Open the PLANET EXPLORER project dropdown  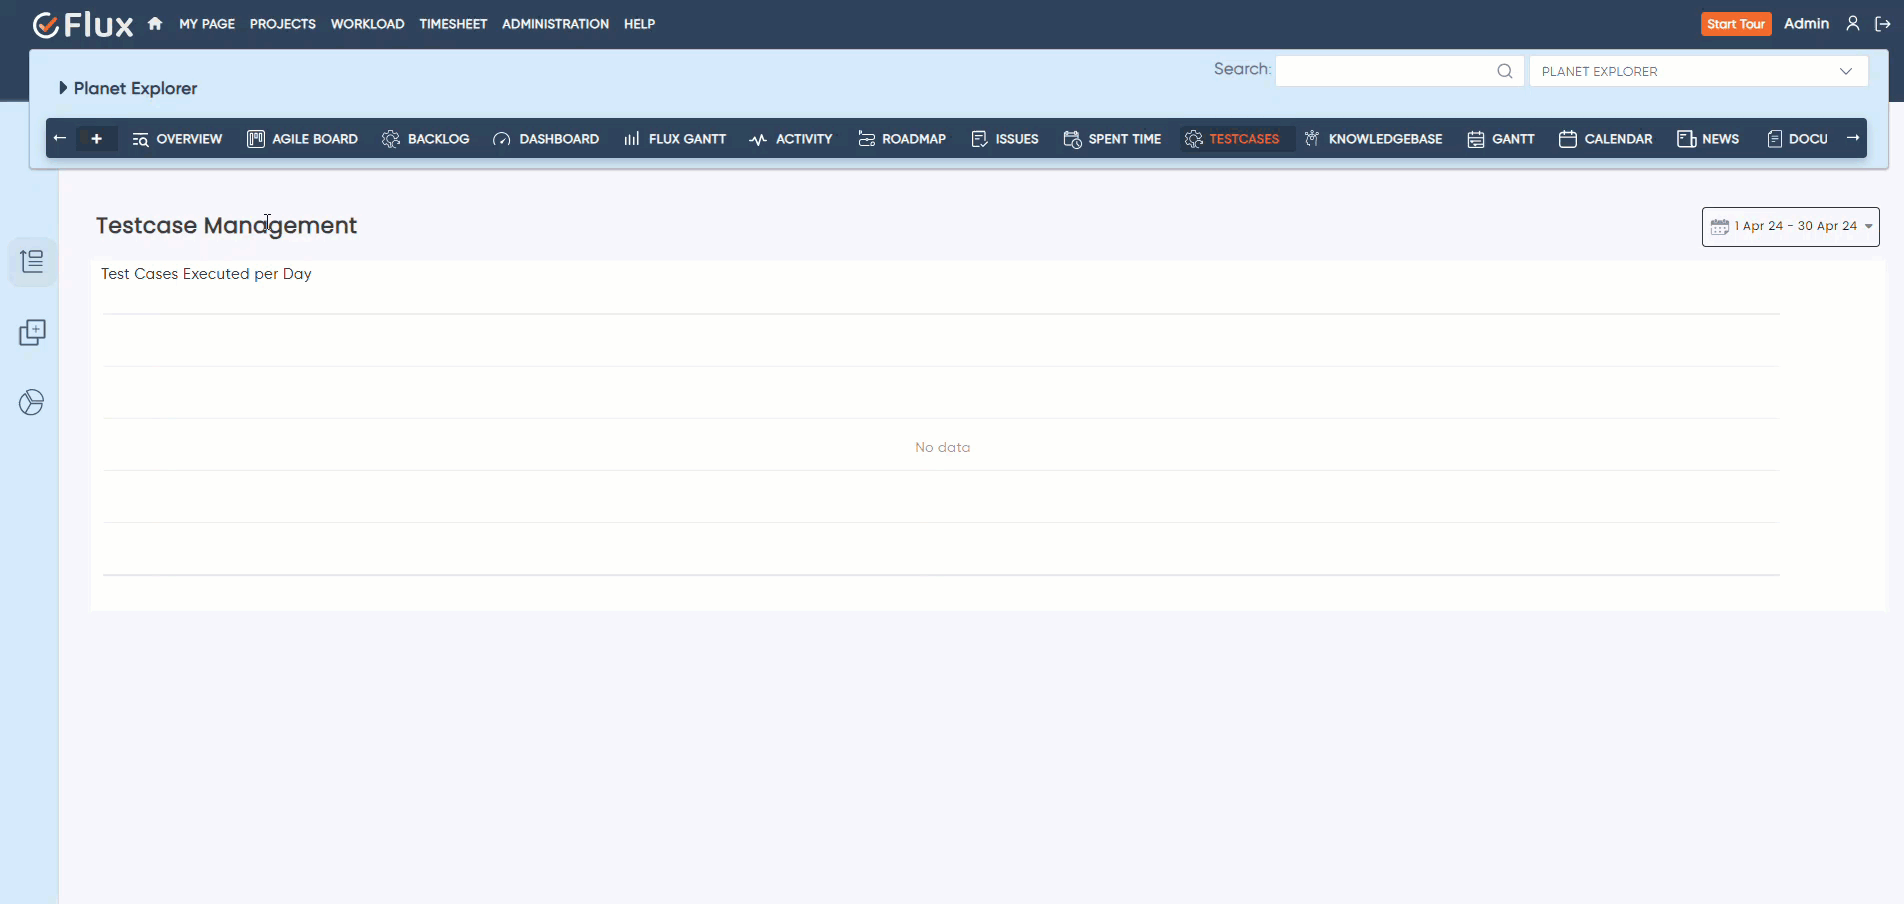click(1697, 71)
